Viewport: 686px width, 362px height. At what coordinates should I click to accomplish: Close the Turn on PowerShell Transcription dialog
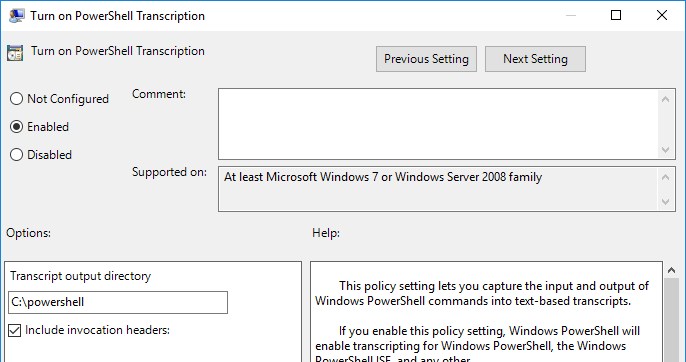[662, 15]
